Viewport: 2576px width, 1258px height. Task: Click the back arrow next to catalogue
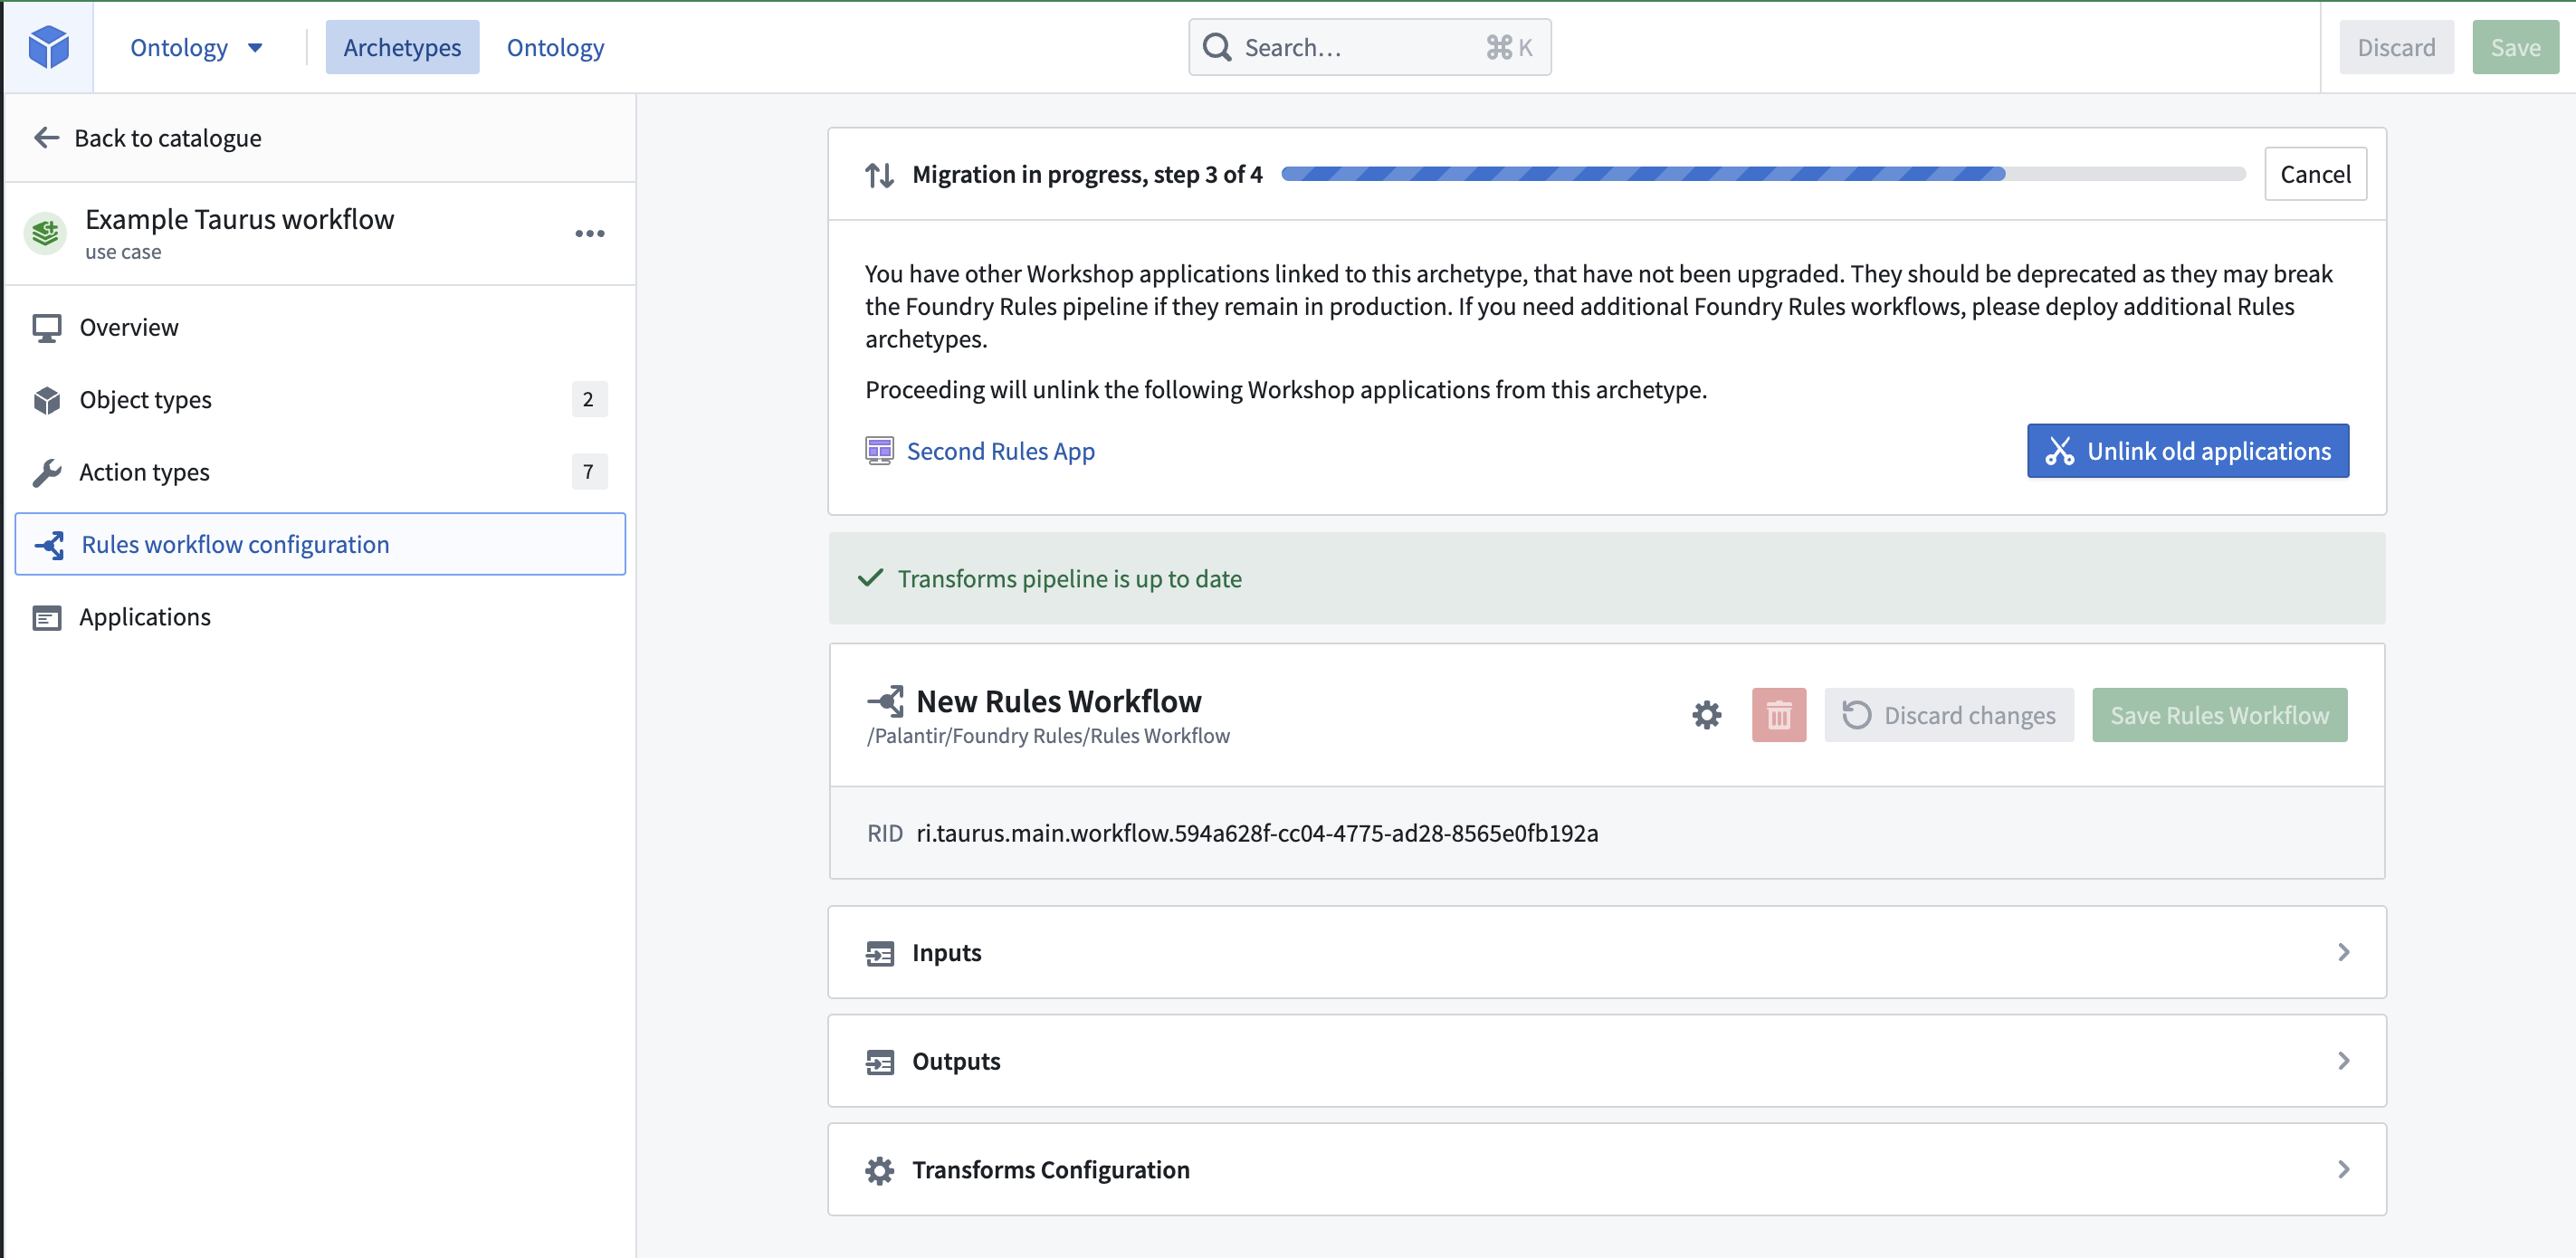[46, 137]
